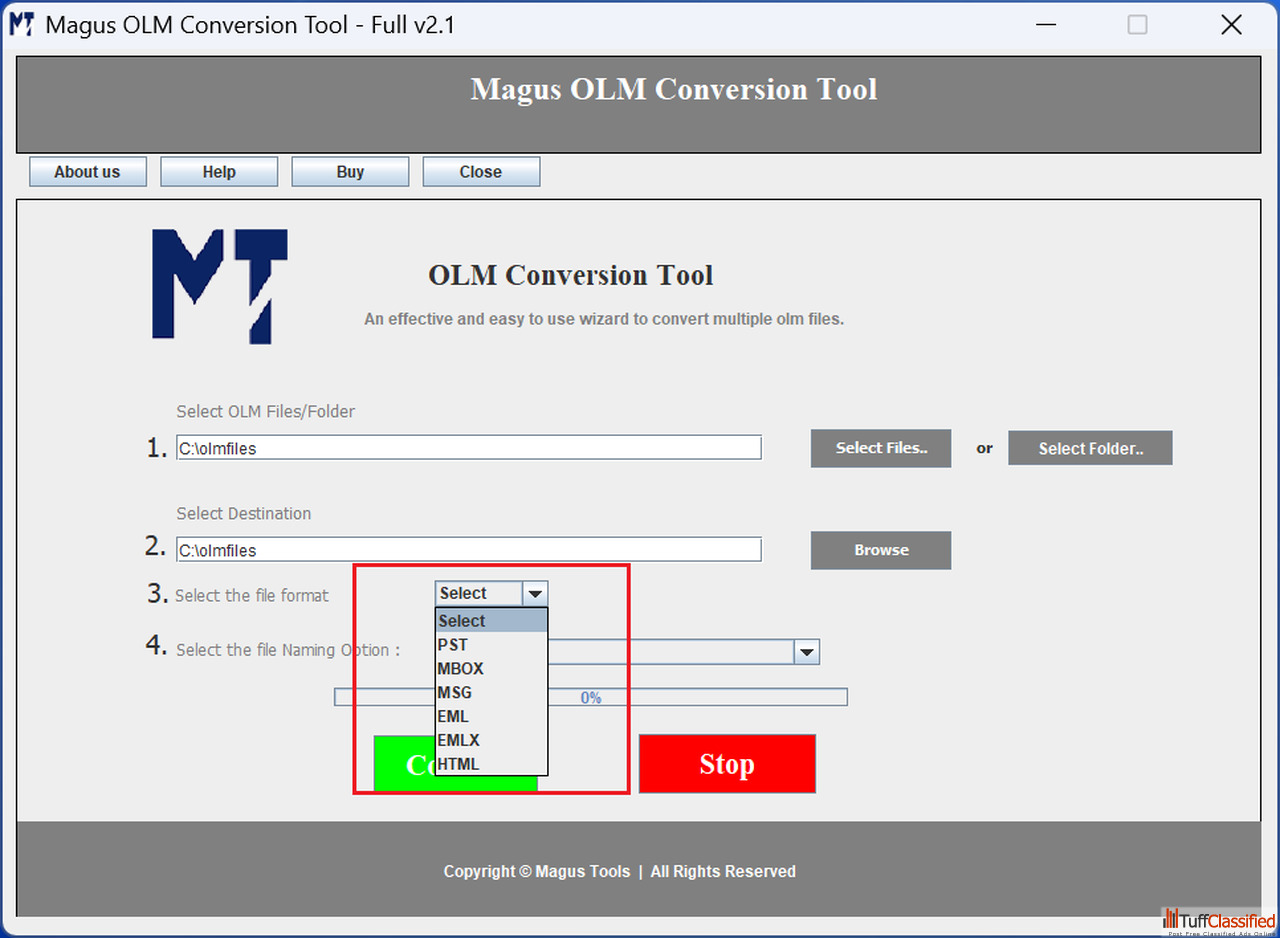Open the Help button
The image size is (1280, 939).
219,172
